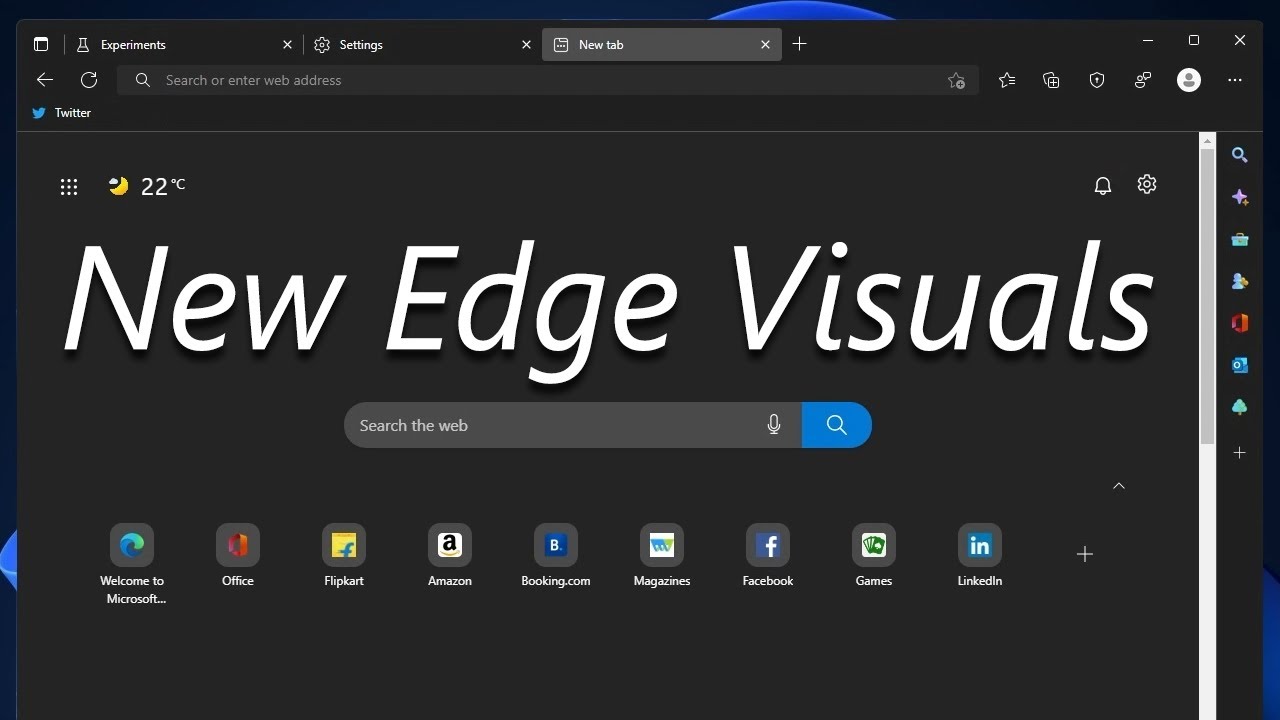
Task: Click the page vertical scrollbar thumb
Action: (1208, 297)
